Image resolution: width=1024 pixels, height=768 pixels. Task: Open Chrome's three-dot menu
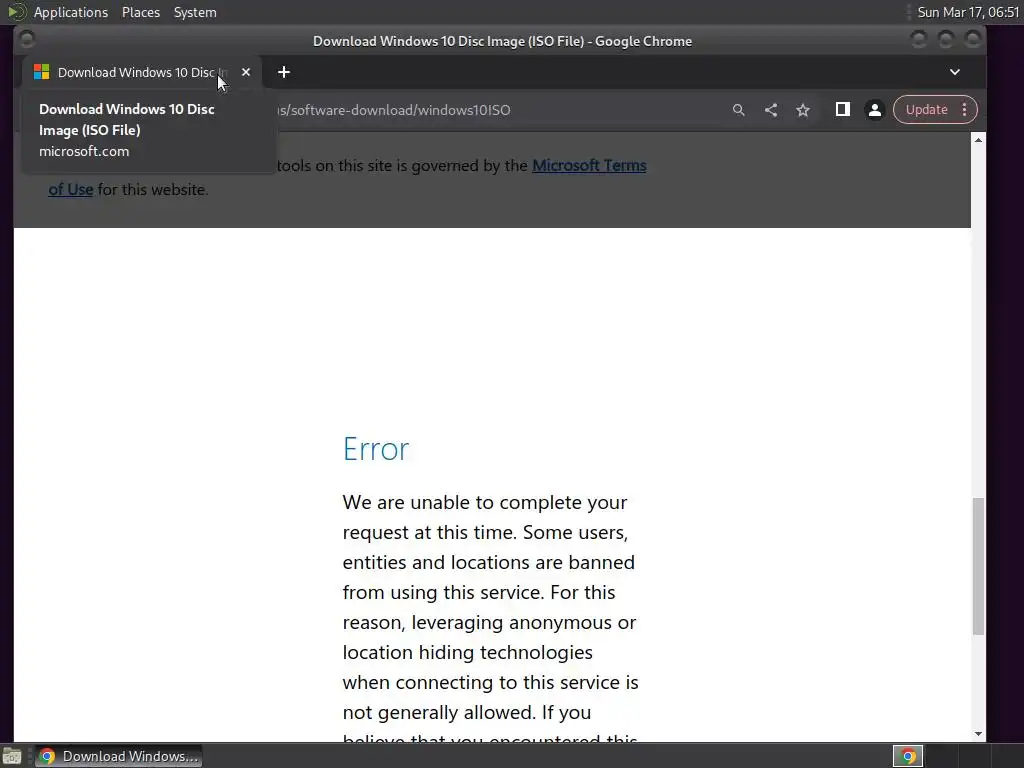[x=965, y=110]
